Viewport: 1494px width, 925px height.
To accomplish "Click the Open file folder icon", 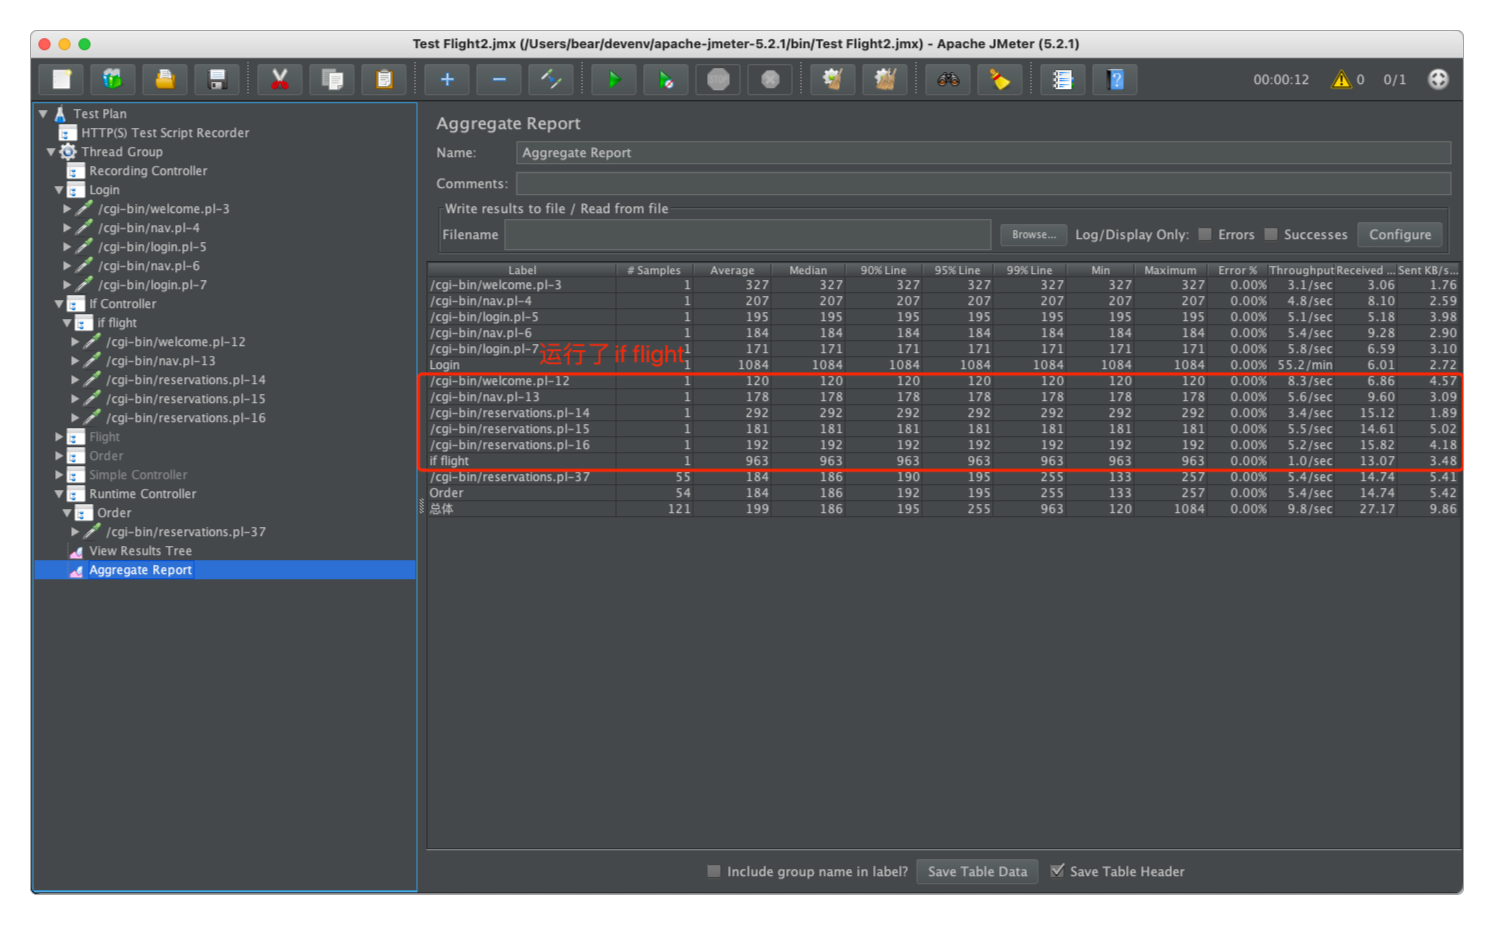I will coord(165,80).
